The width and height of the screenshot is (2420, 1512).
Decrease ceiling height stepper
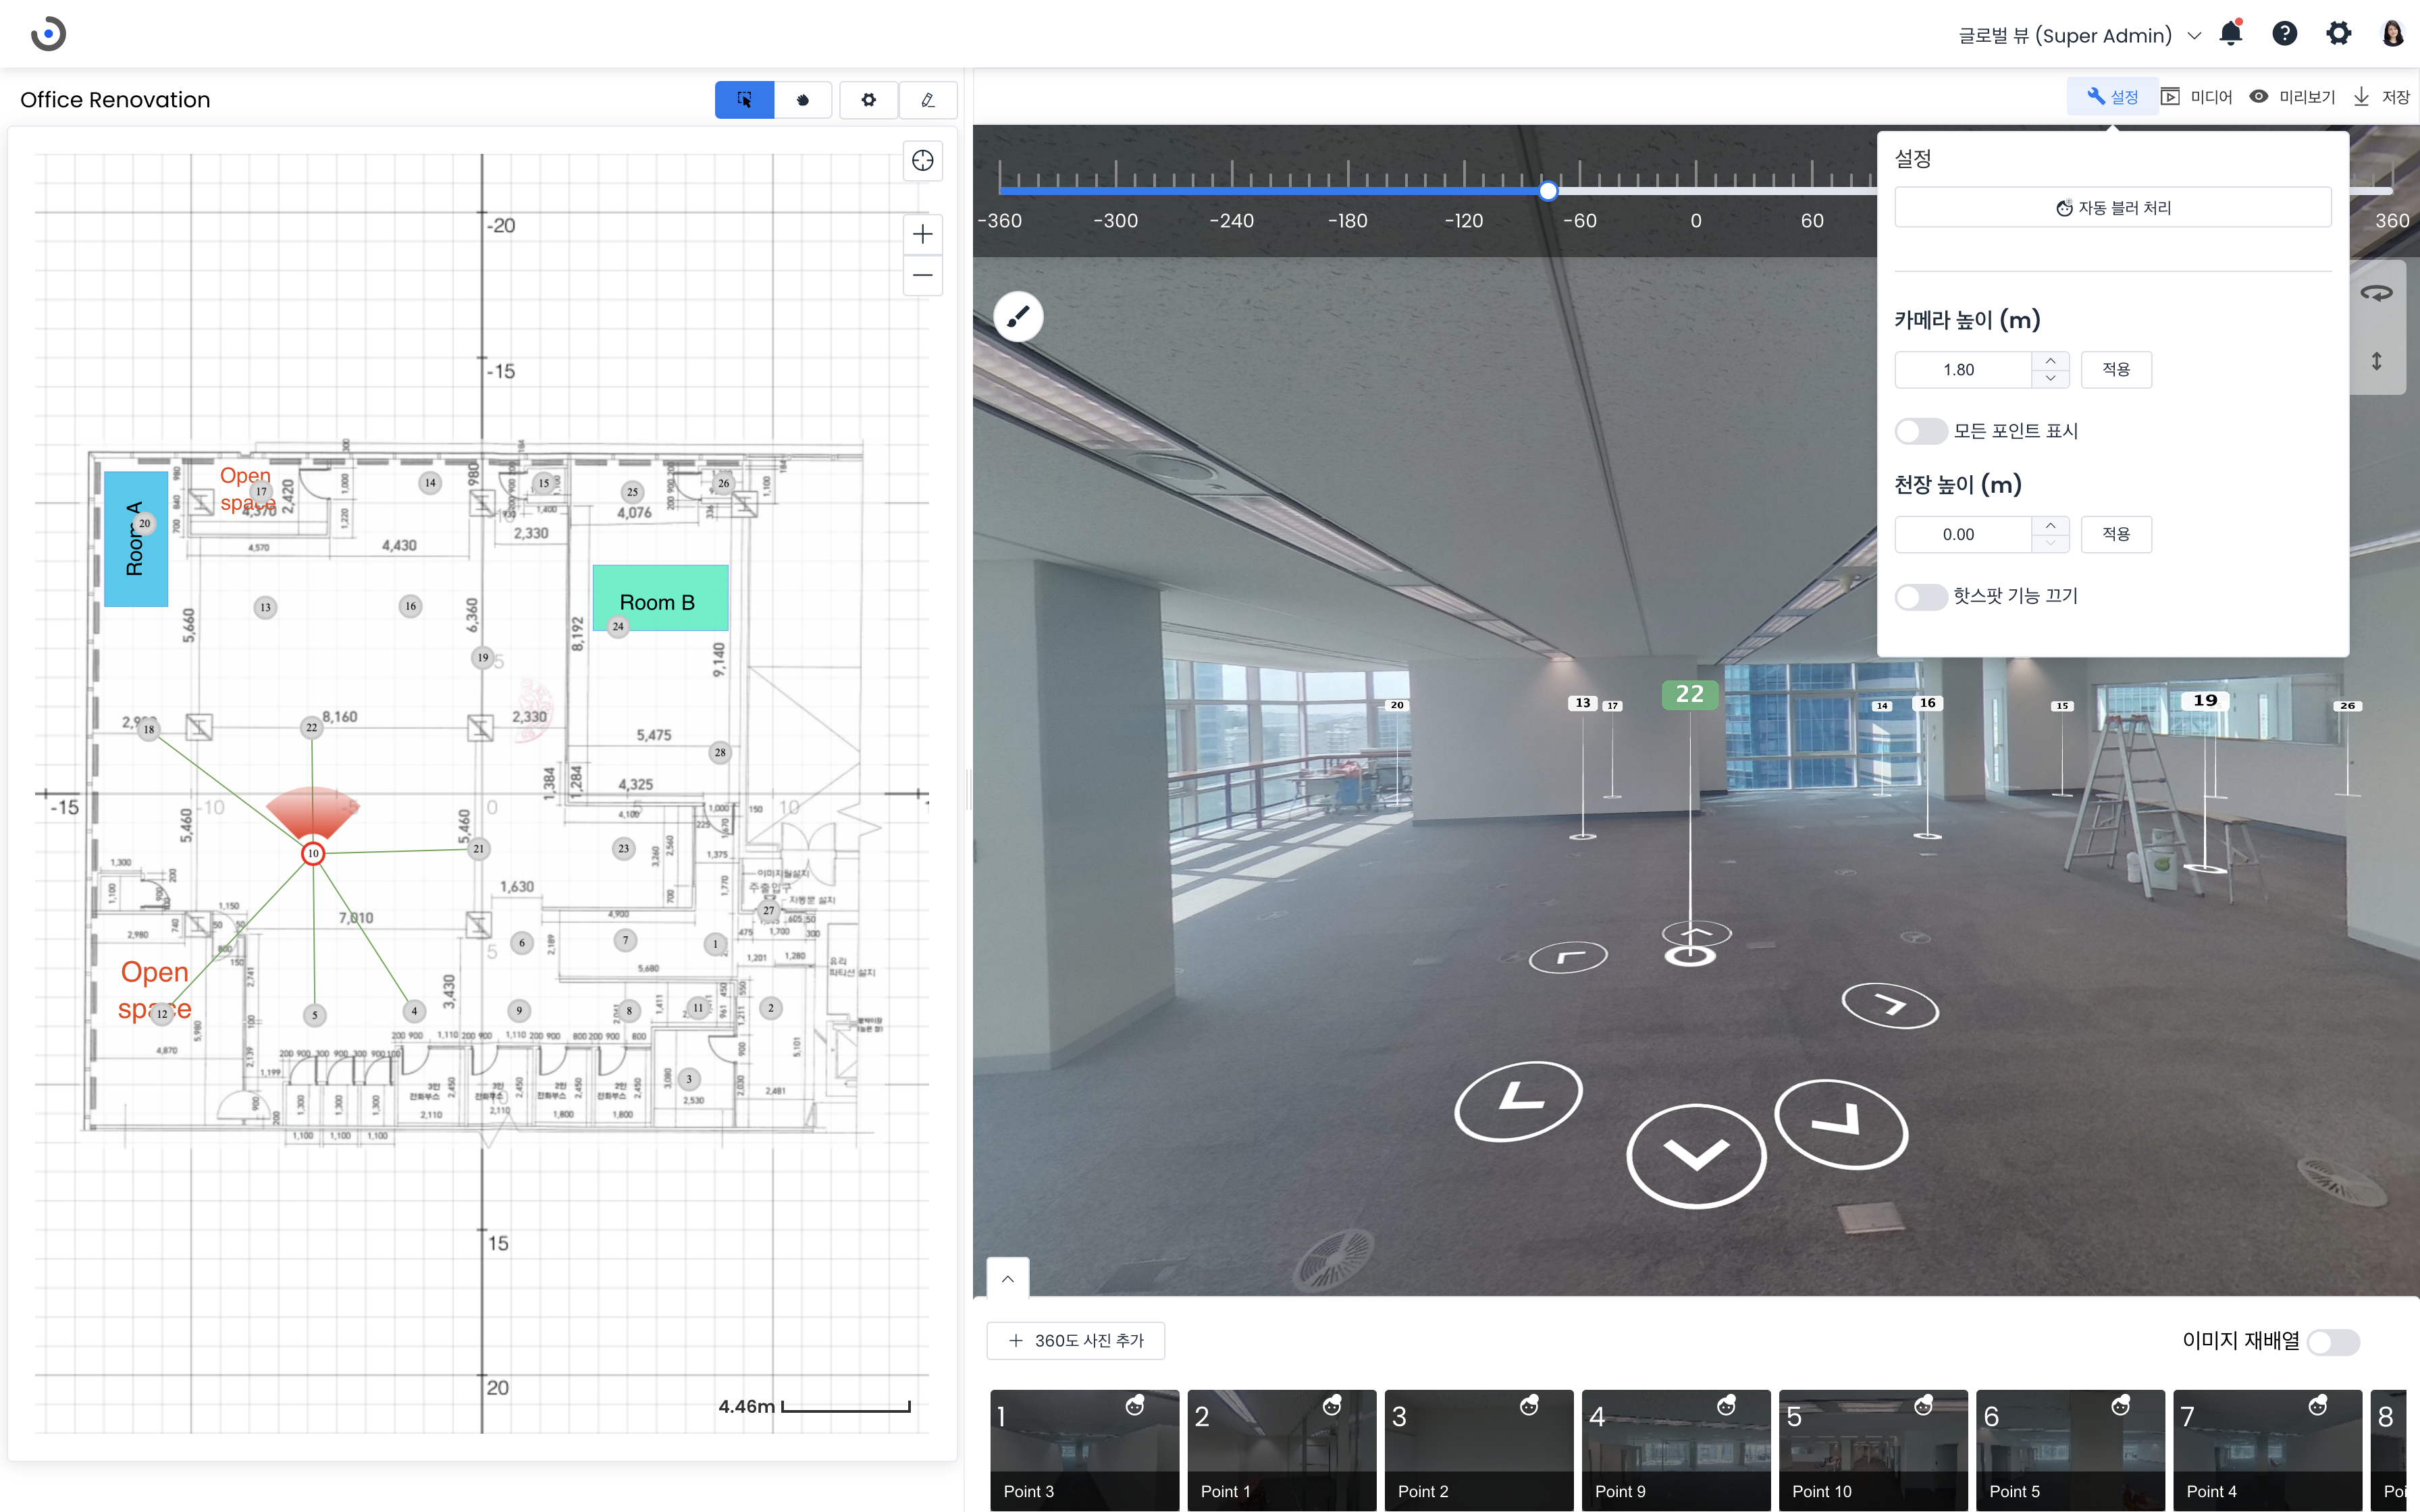coord(2050,544)
